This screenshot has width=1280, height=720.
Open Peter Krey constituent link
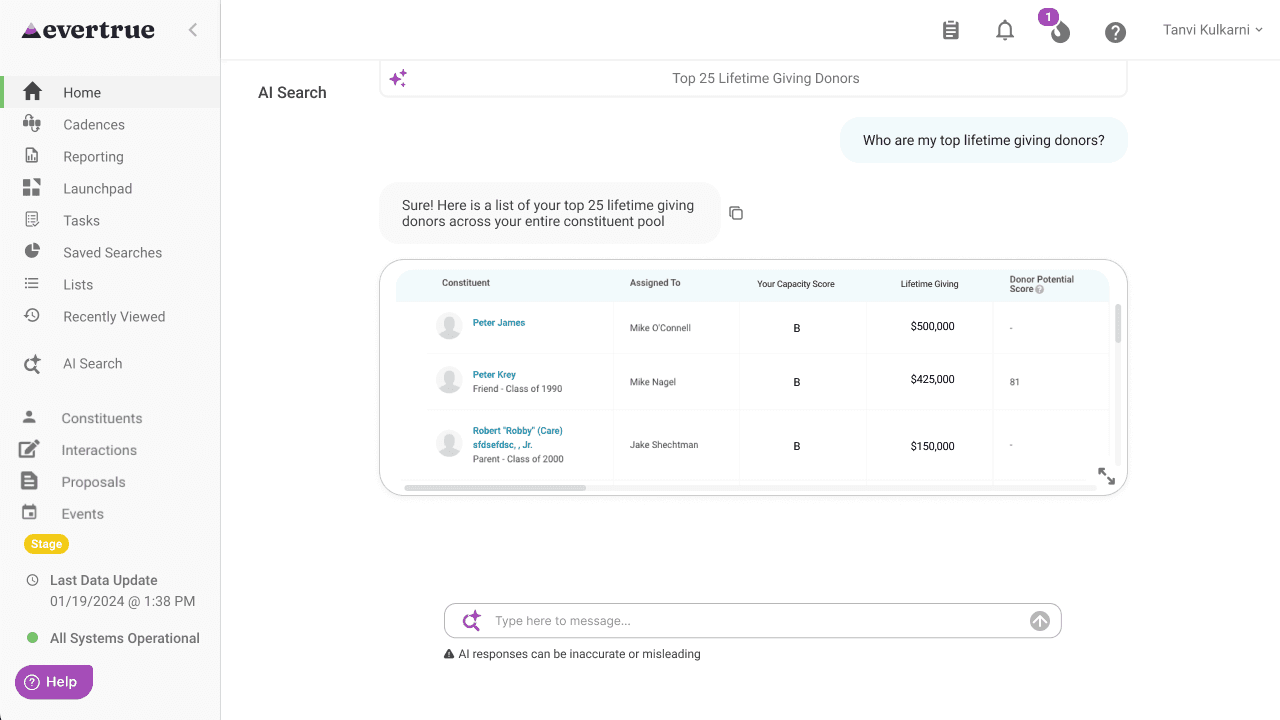494,375
